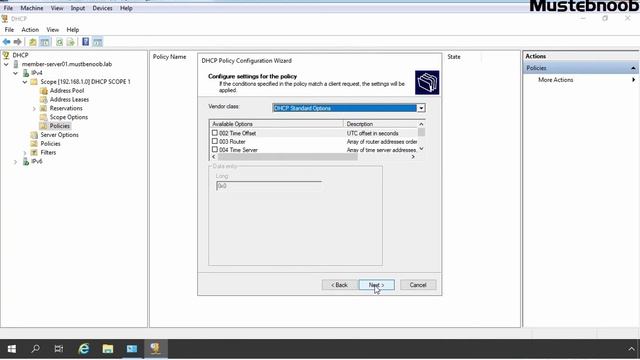
Task: Open the DHCP File menu
Action: pos(9,29)
